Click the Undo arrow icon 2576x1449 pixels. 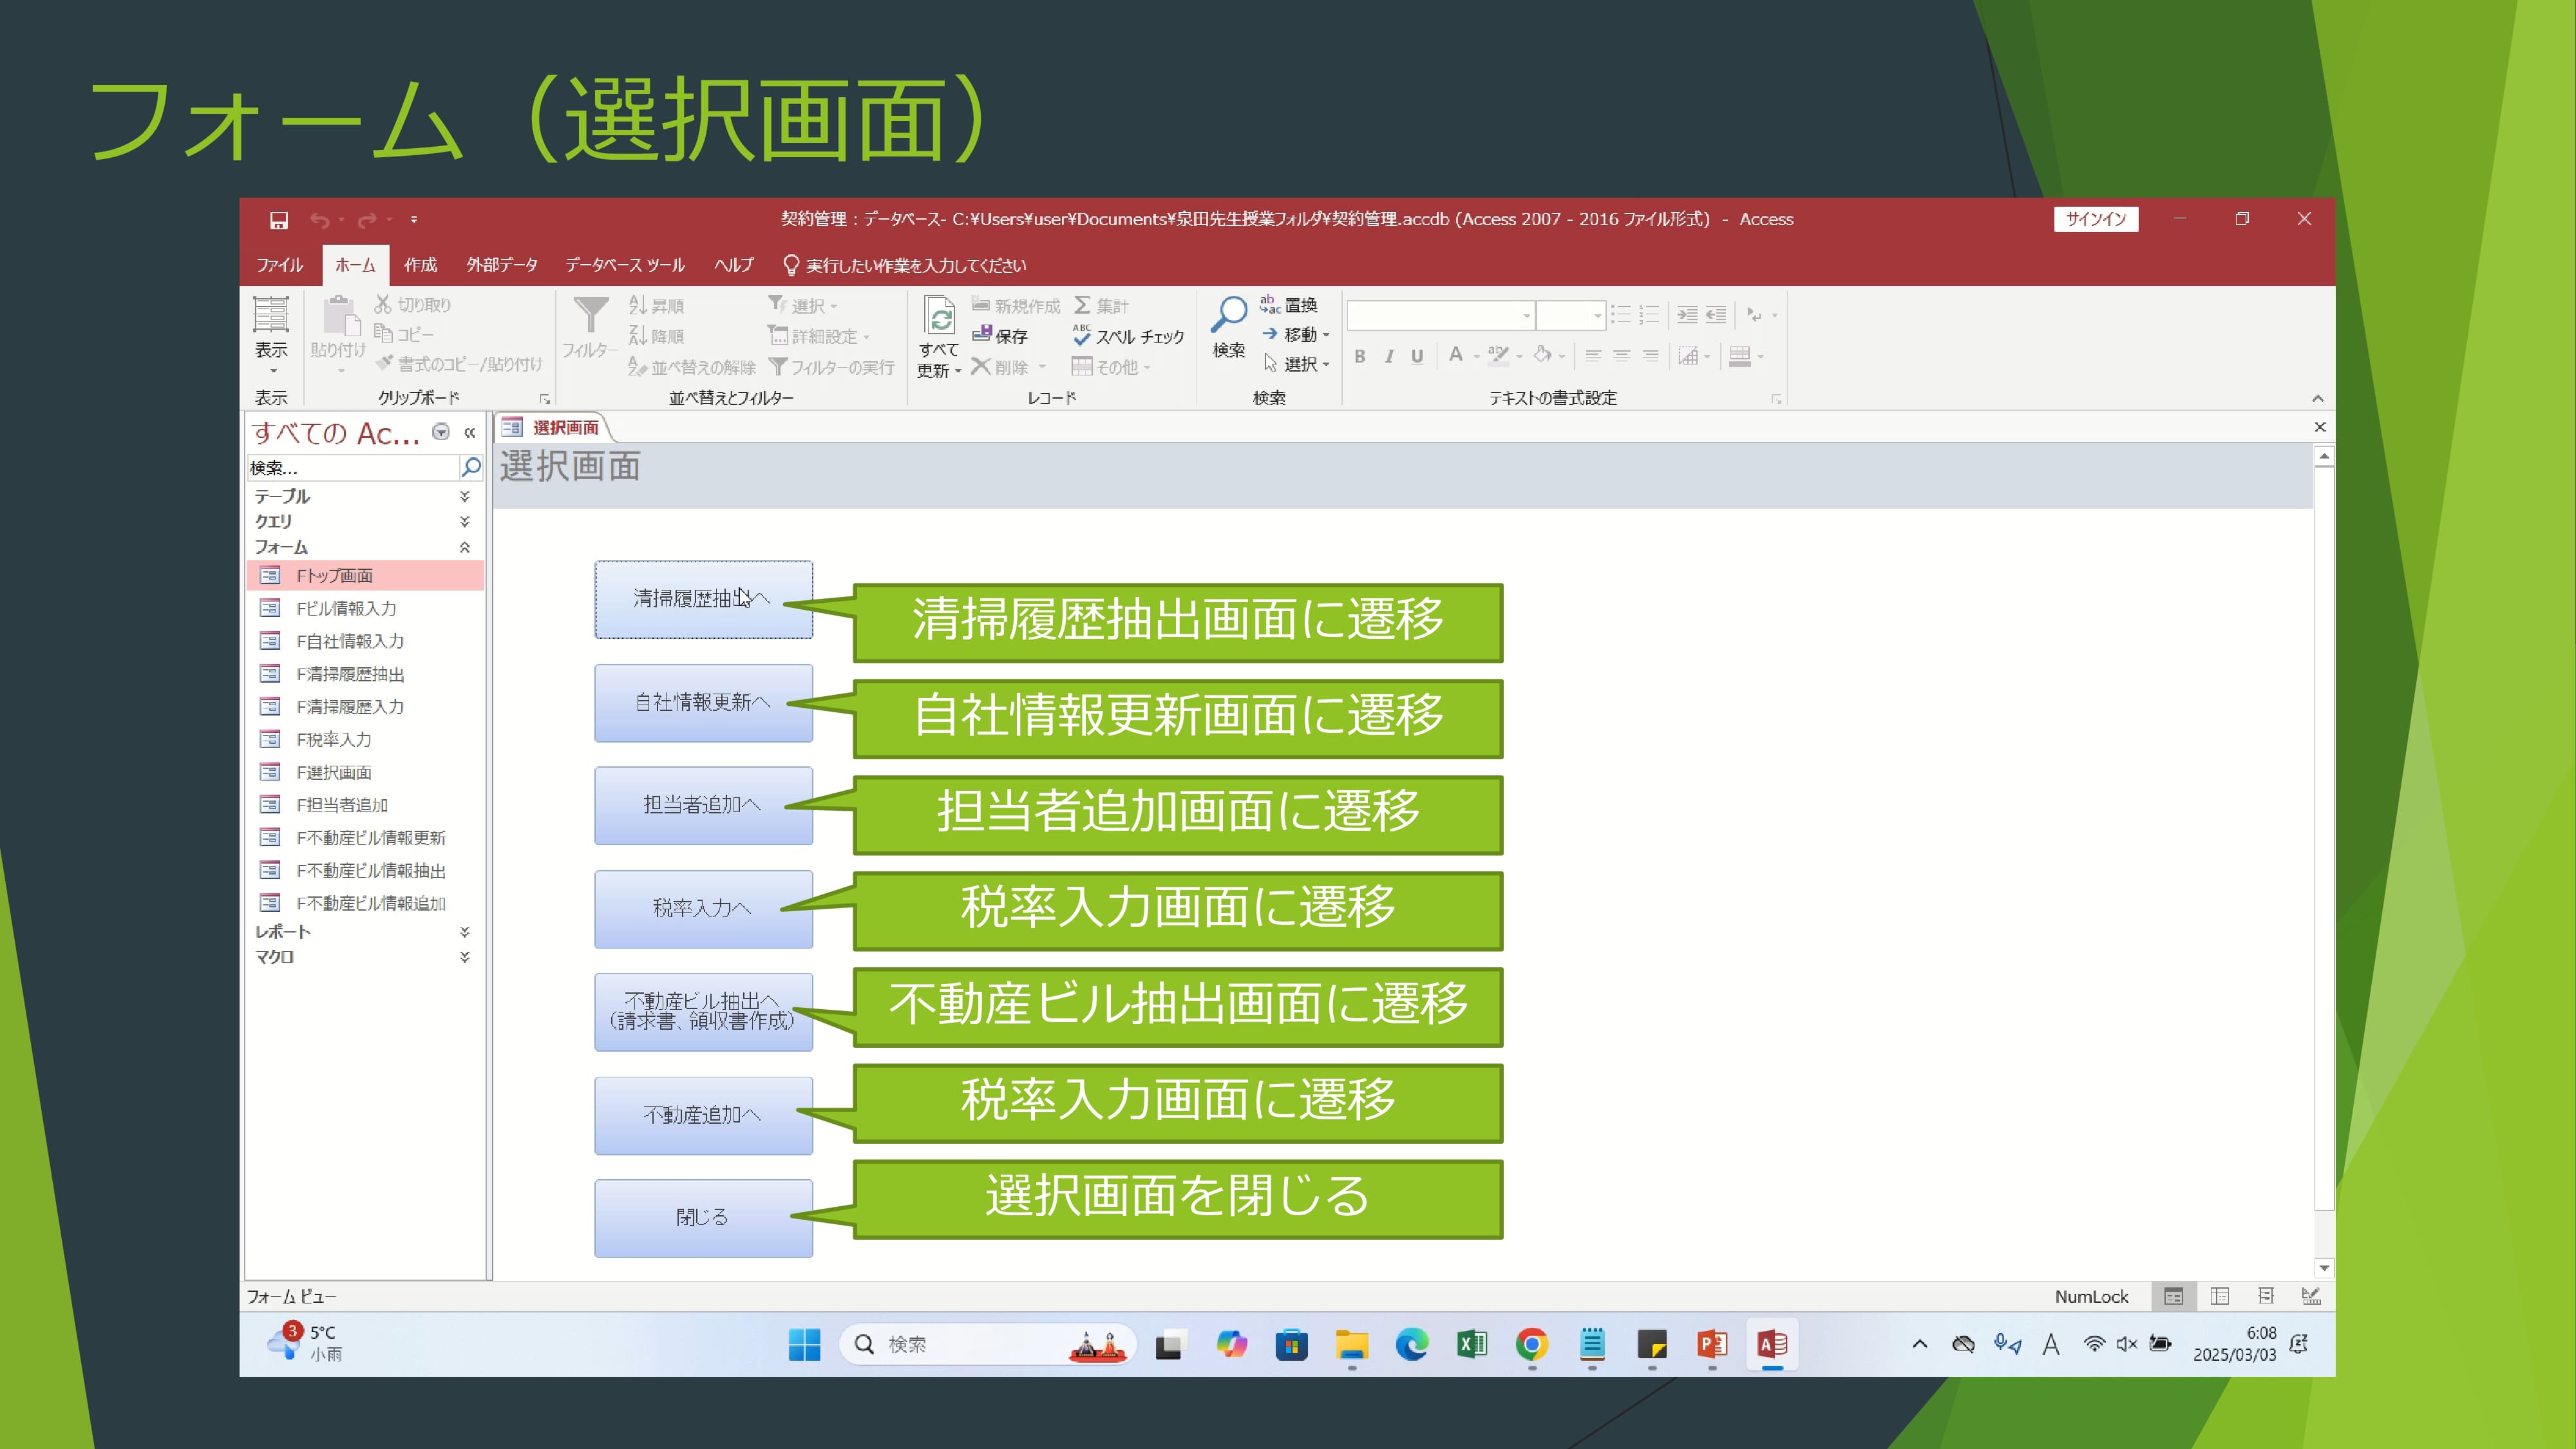320,220
